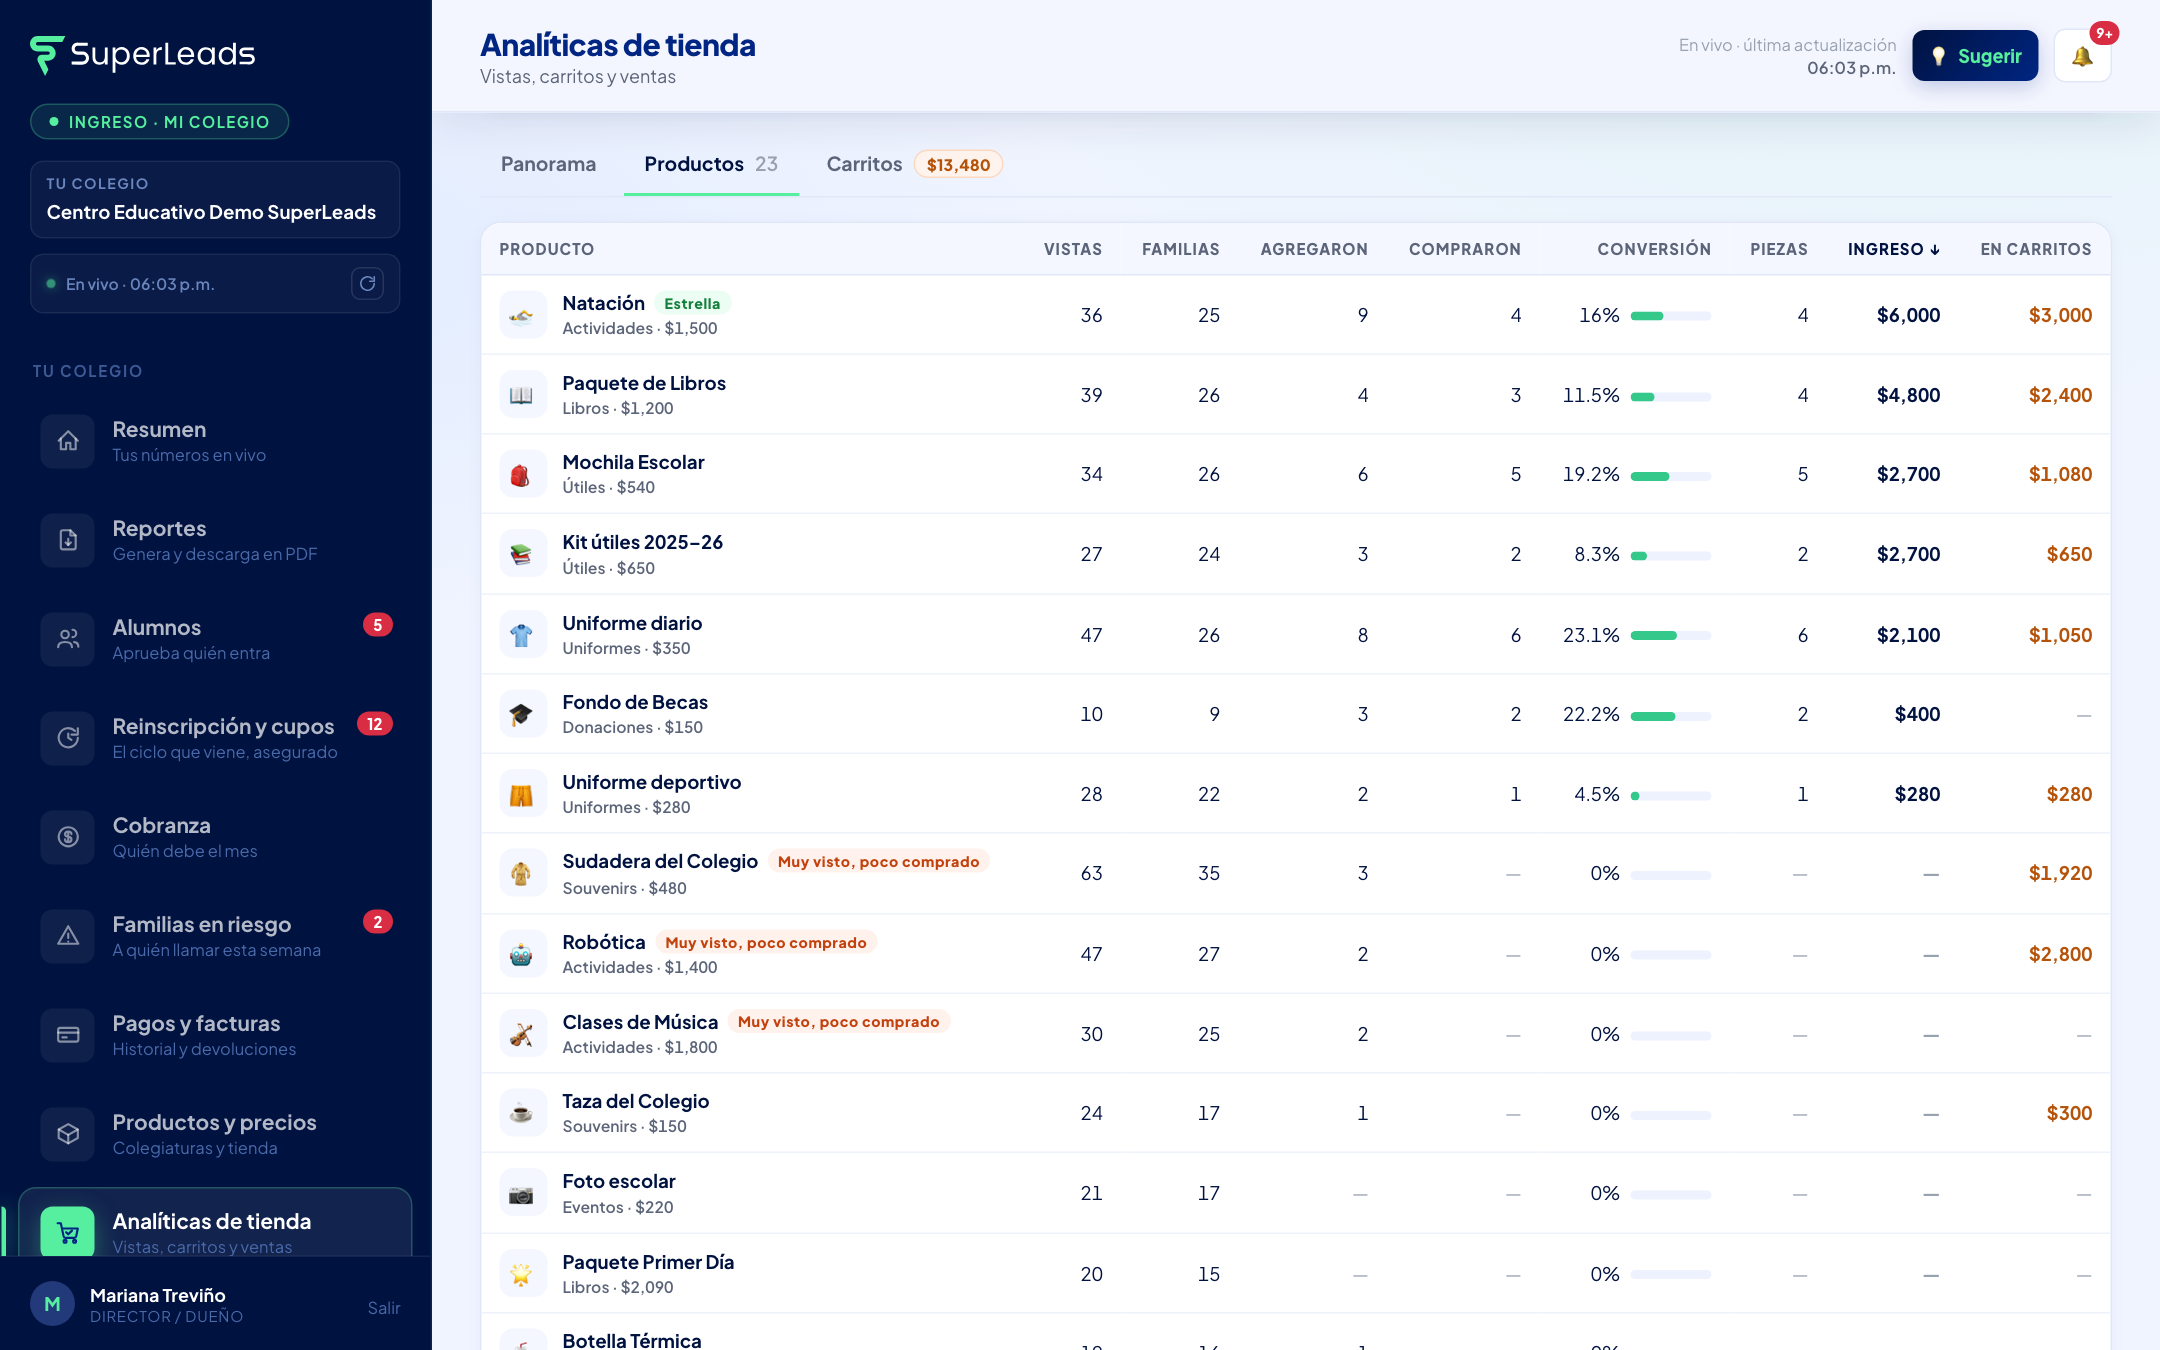Sort by the Vistas column header

tap(1072, 249)
